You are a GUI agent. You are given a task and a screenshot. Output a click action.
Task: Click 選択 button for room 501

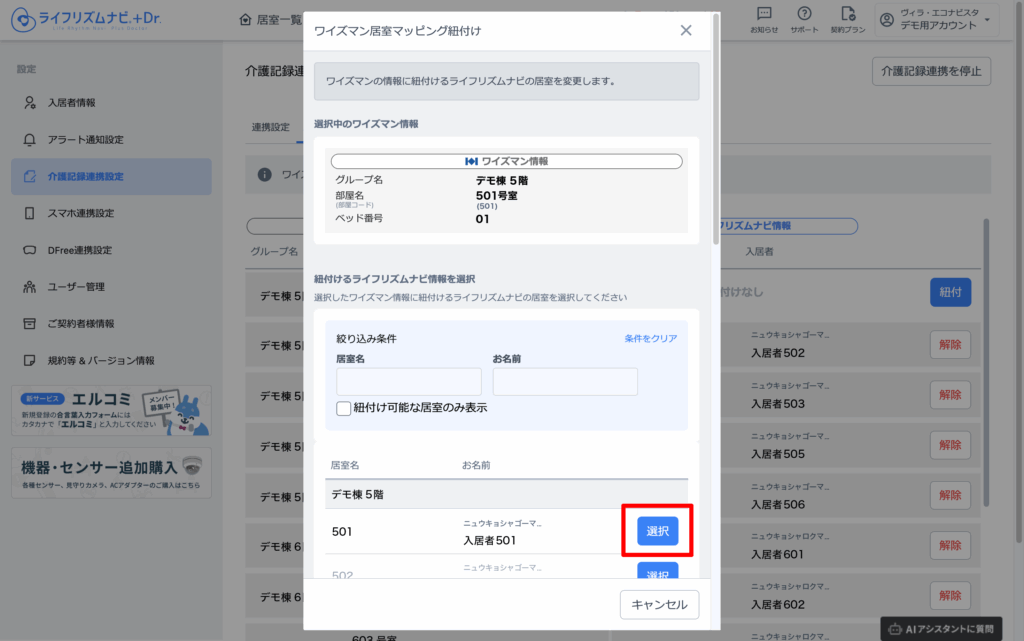pos(657,530)
